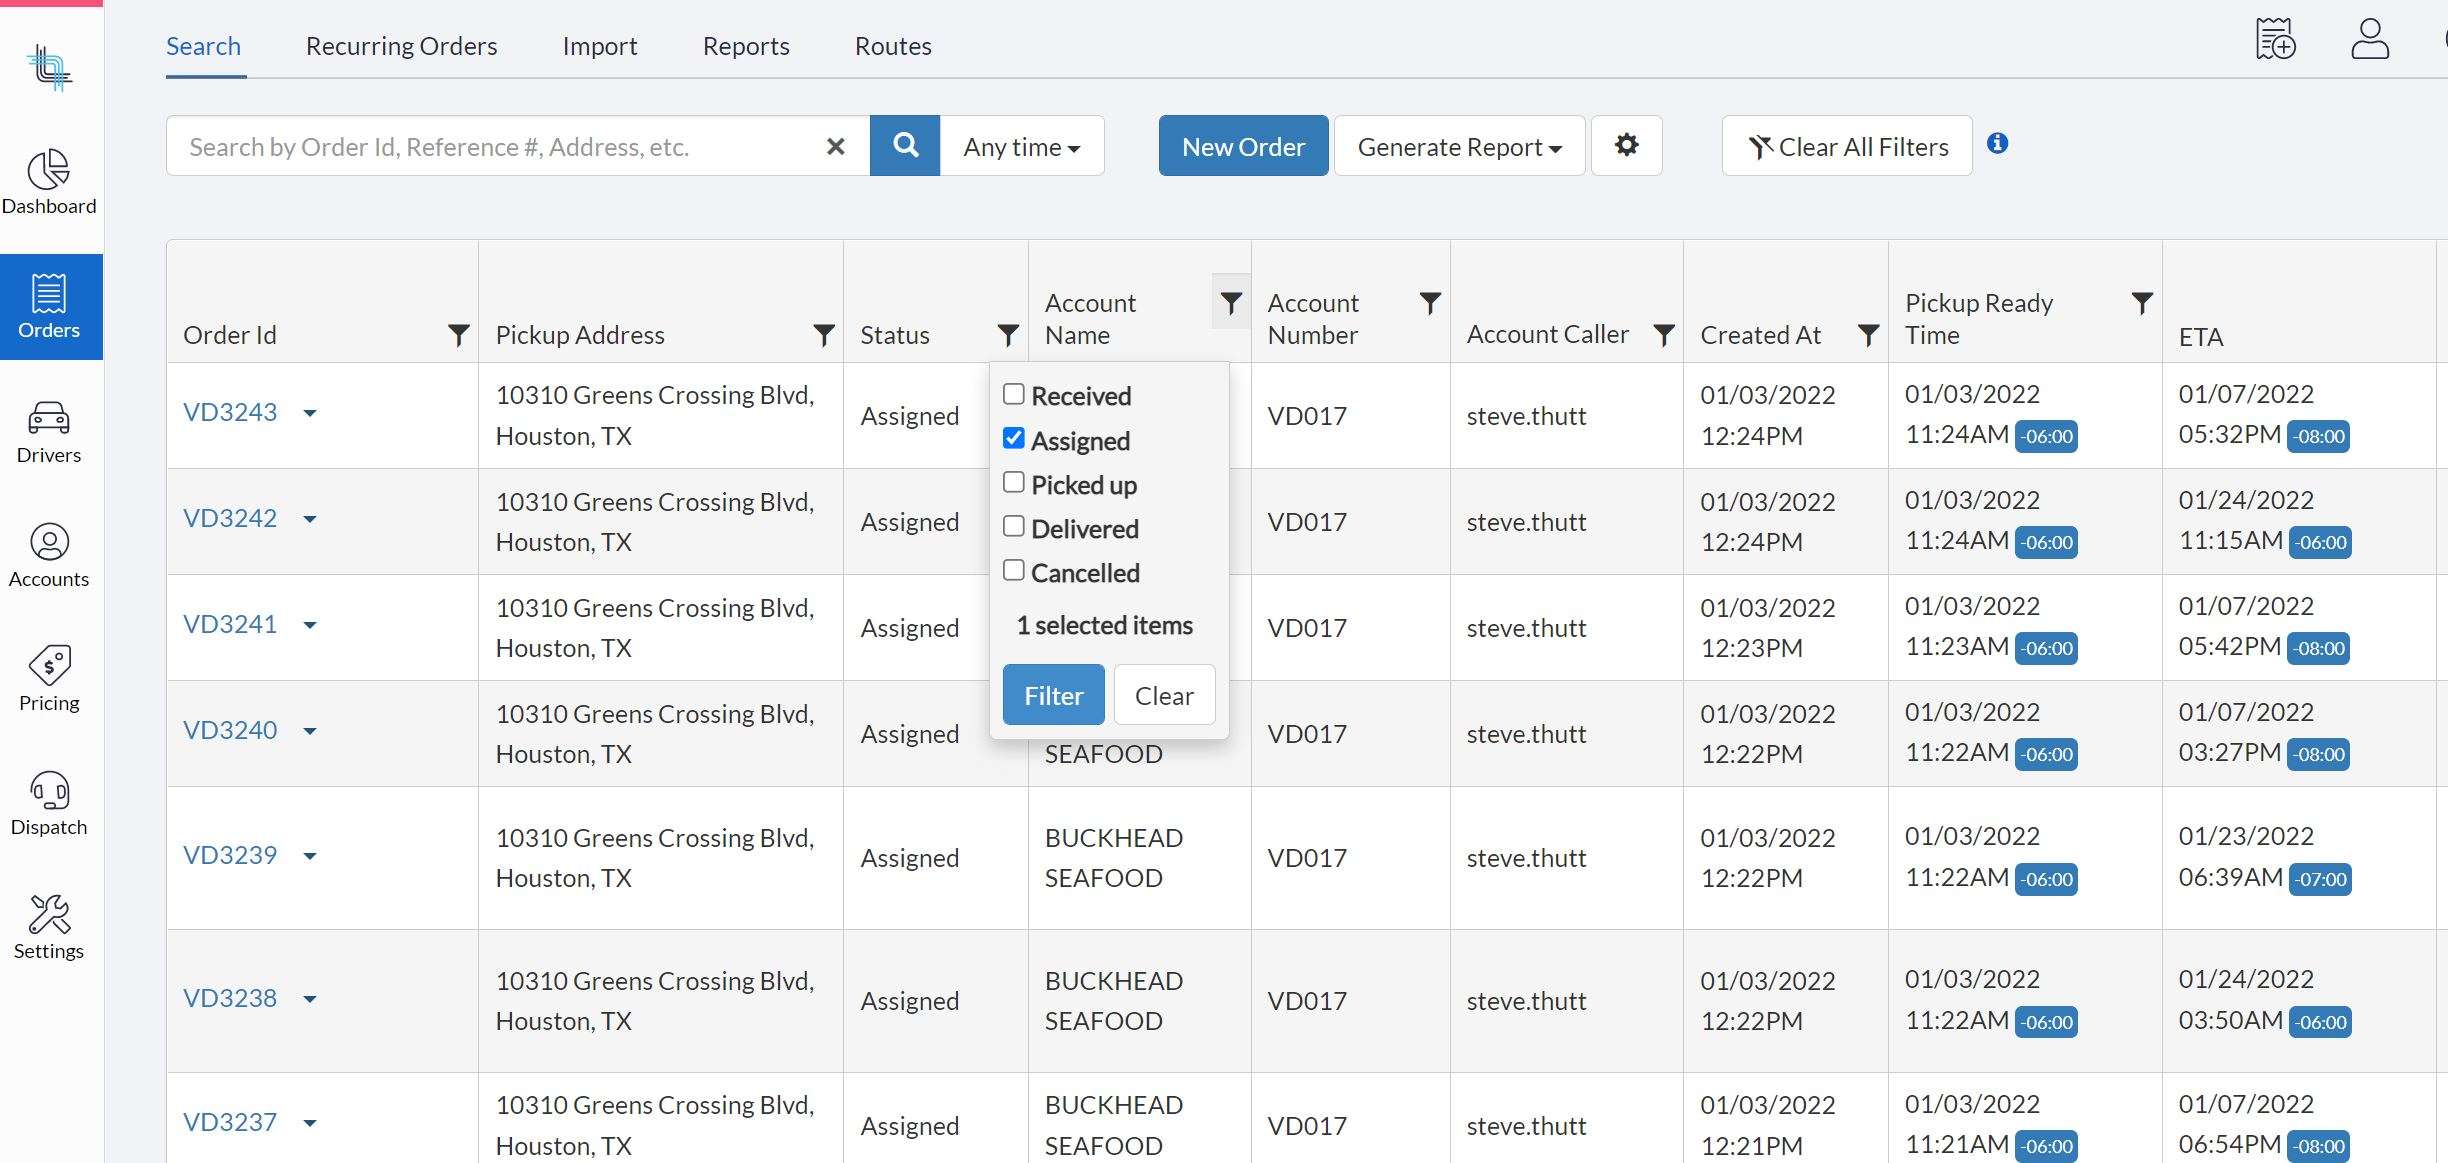This screenshot has height=1163, width=2448.
Task: Navigate to Accounts sidebar section
Action: (x=48, y=554)
